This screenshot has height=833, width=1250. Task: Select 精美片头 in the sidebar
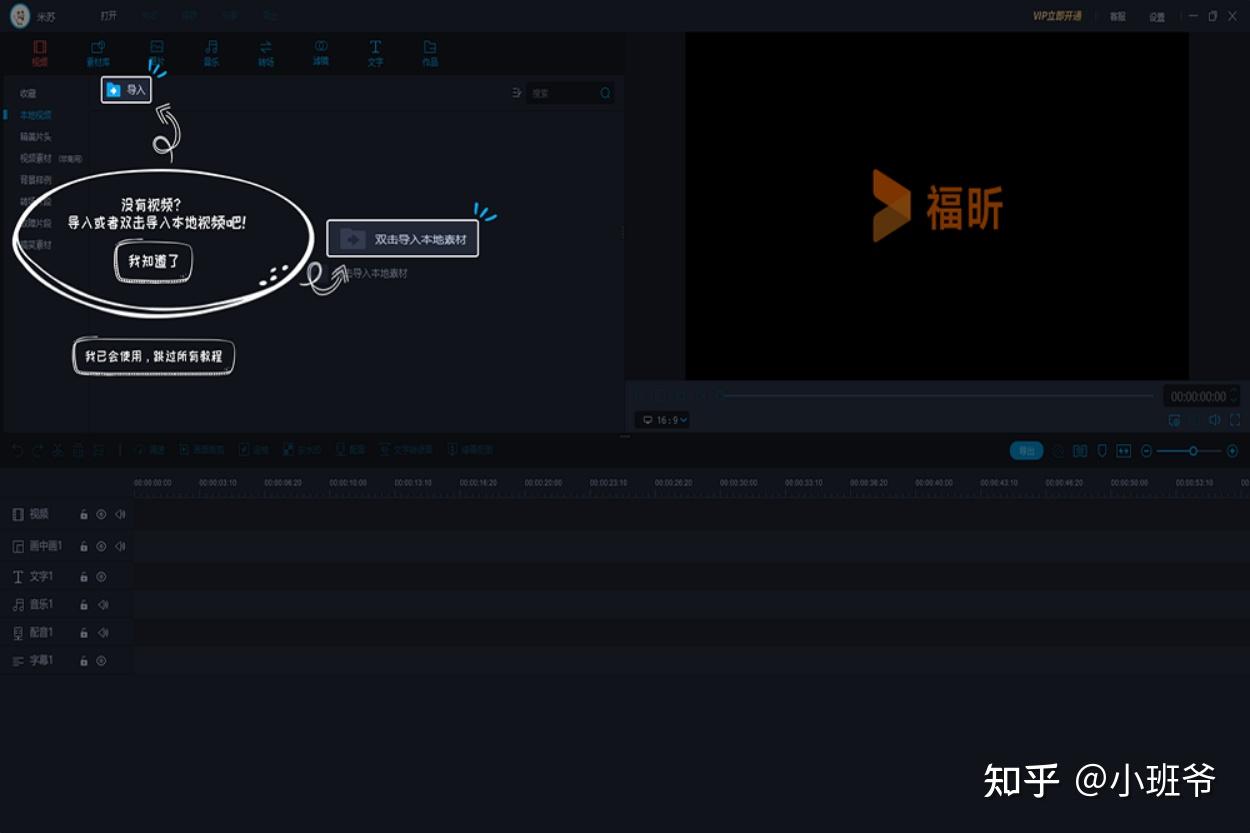pyautogui.click(x=36, y=136)
